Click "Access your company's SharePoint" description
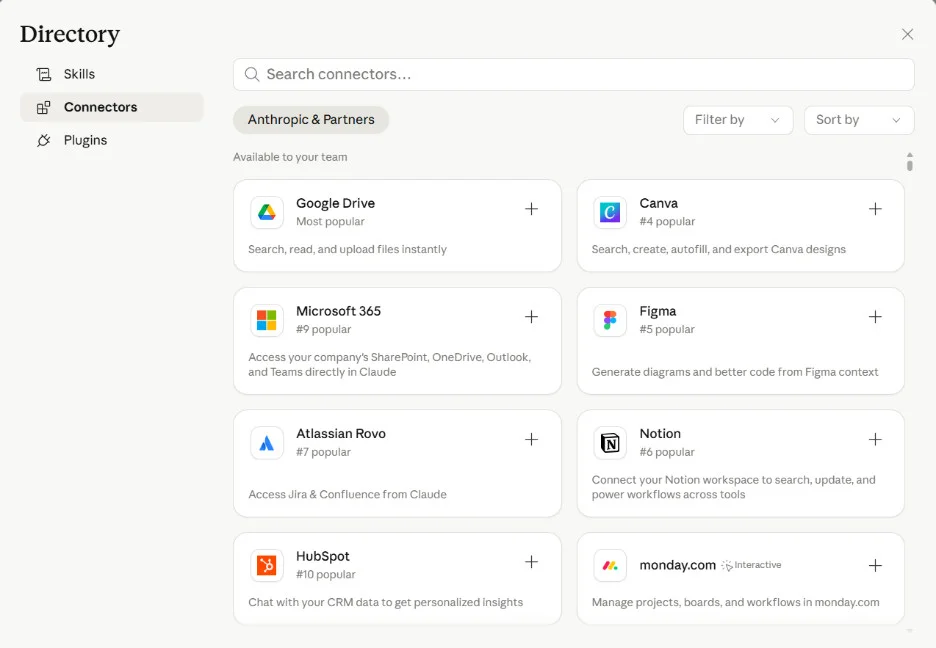 pos(390,365)
